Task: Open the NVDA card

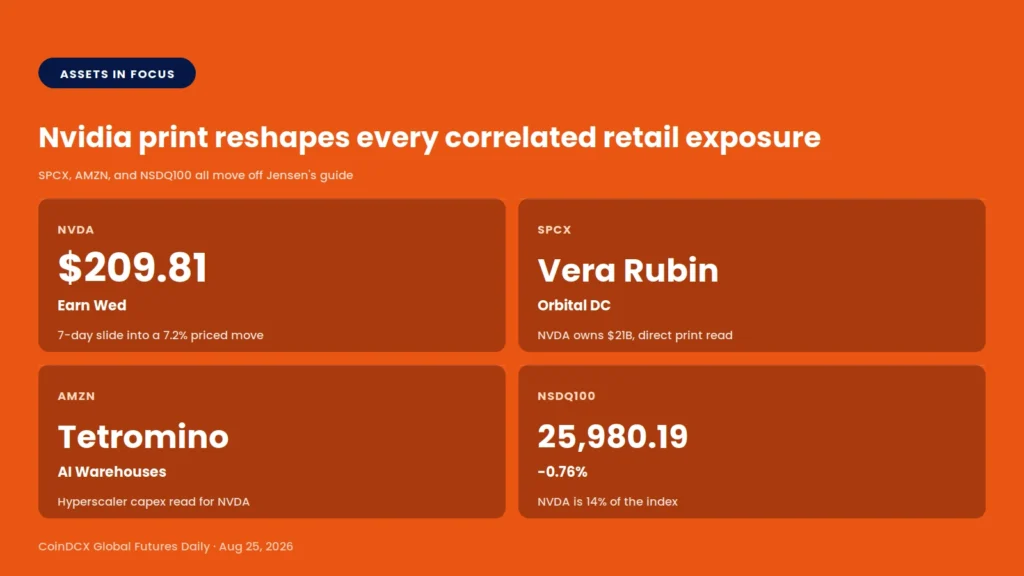Action: (272, 275)
